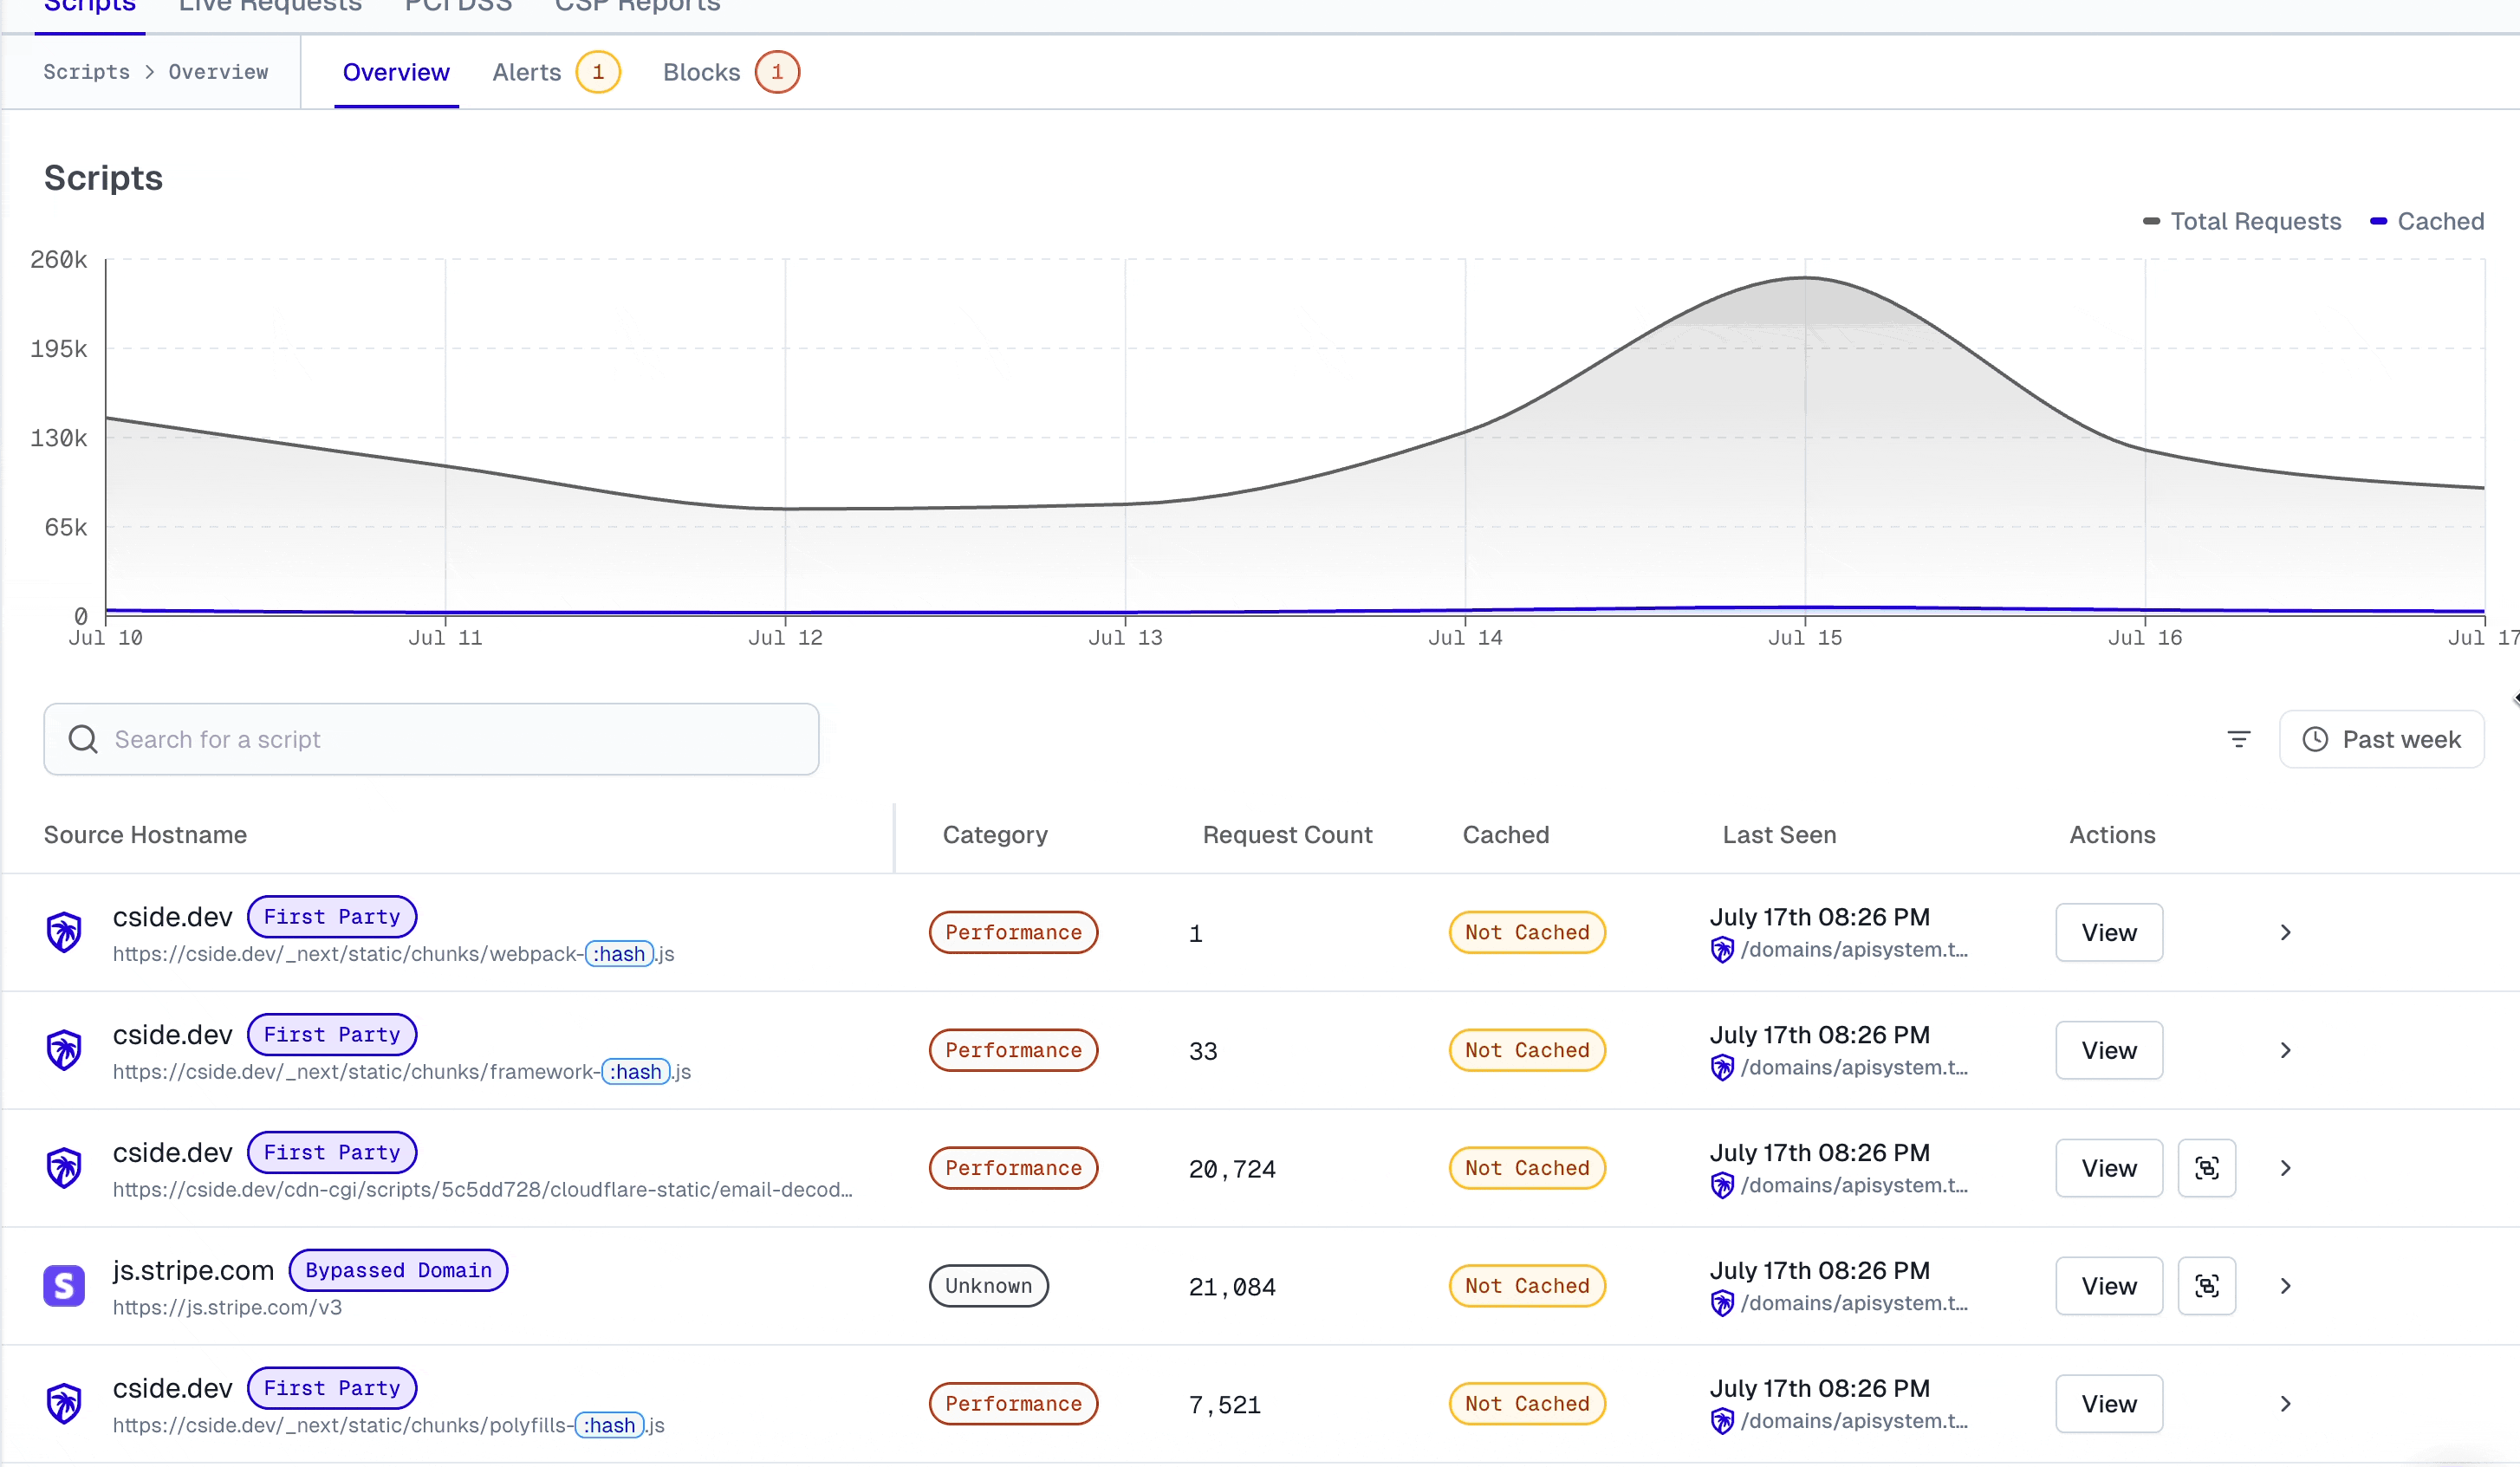
Task: Open the Past week time range dropdown
Action: (2381, 739)
